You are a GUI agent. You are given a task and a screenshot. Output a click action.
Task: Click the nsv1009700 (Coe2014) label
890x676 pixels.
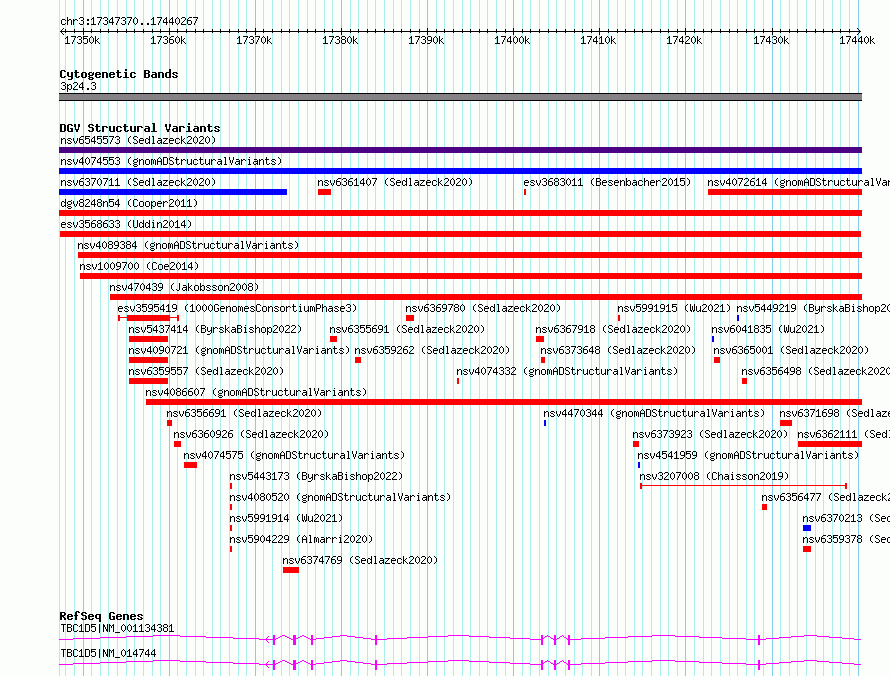pyautogui.click(x=139, y=266)
